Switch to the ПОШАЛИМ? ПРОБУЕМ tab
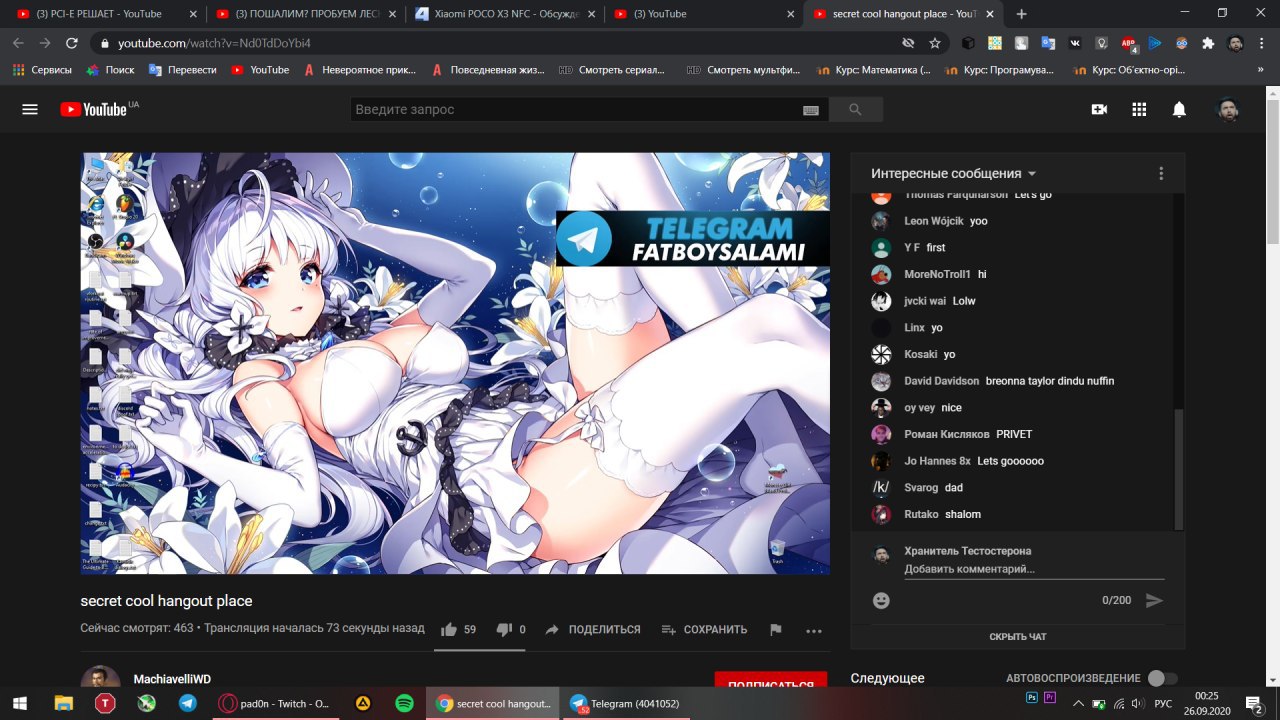1280x720 pixels. 305,14
